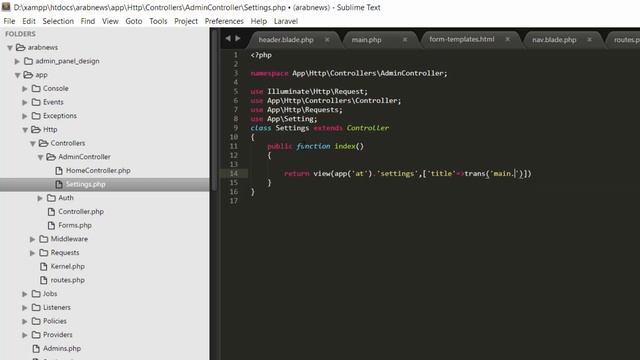The image size is (640, 360).
Task: Click the Providers folder icon
Action: (x=36, y=335)
